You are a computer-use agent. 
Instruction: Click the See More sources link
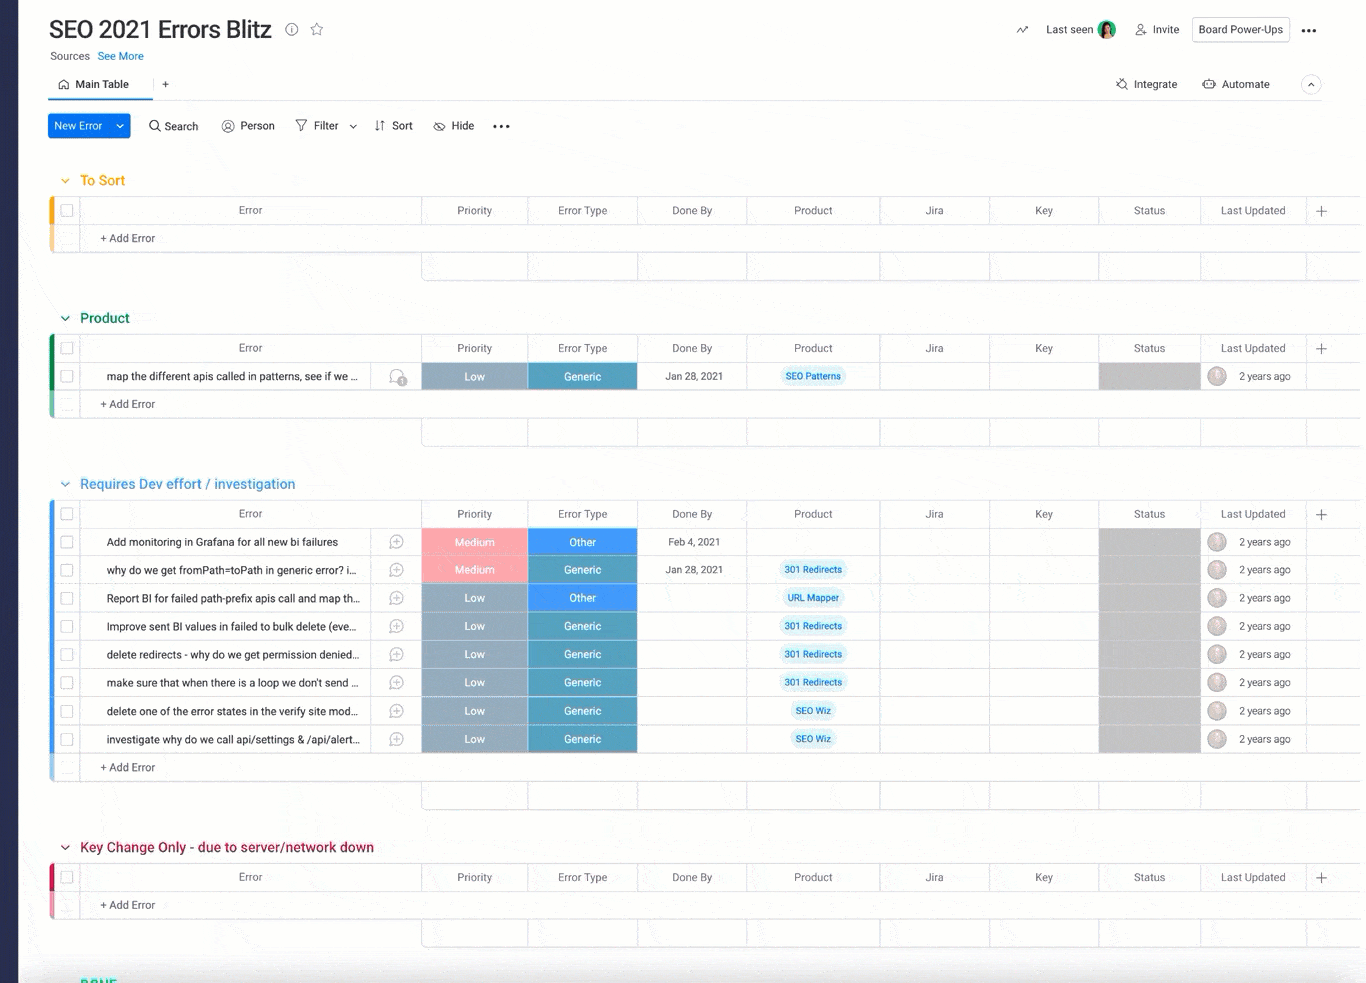120,56
